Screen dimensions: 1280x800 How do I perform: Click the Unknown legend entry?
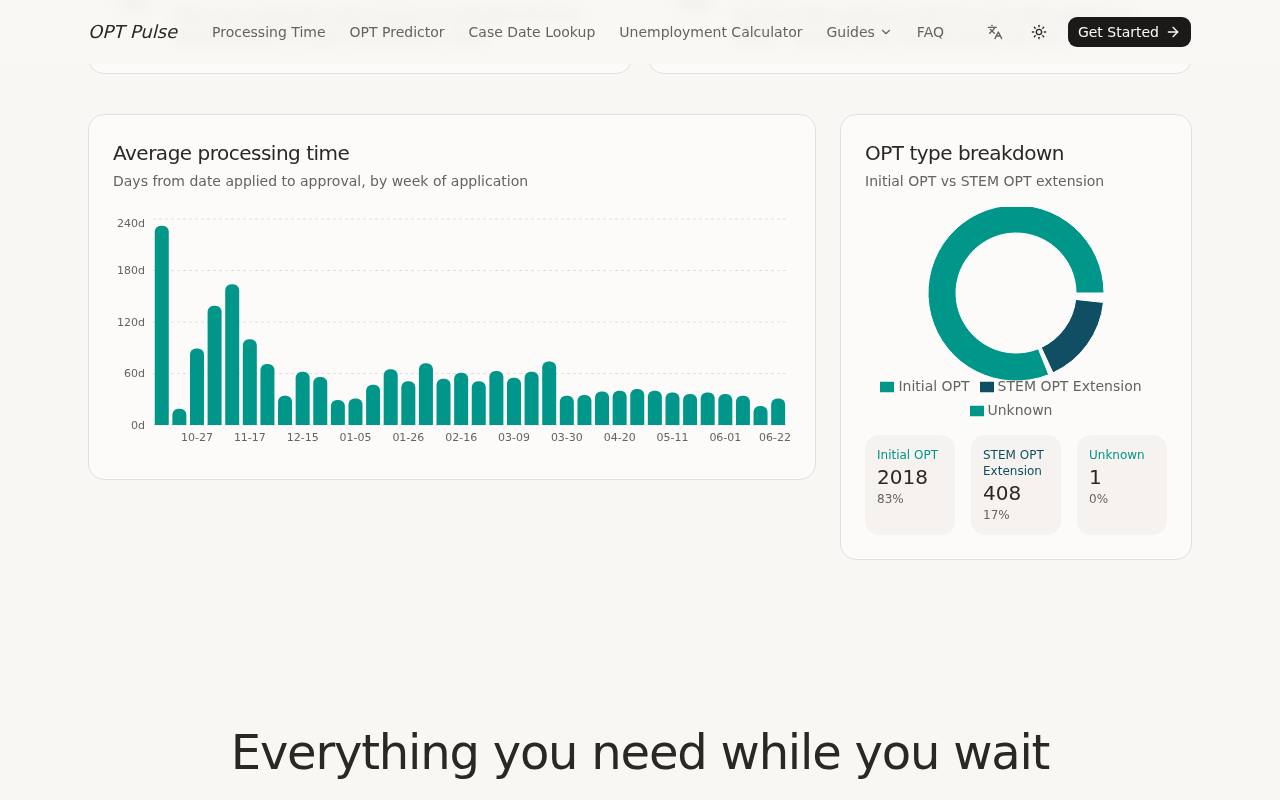click(x=1011, y=410)
